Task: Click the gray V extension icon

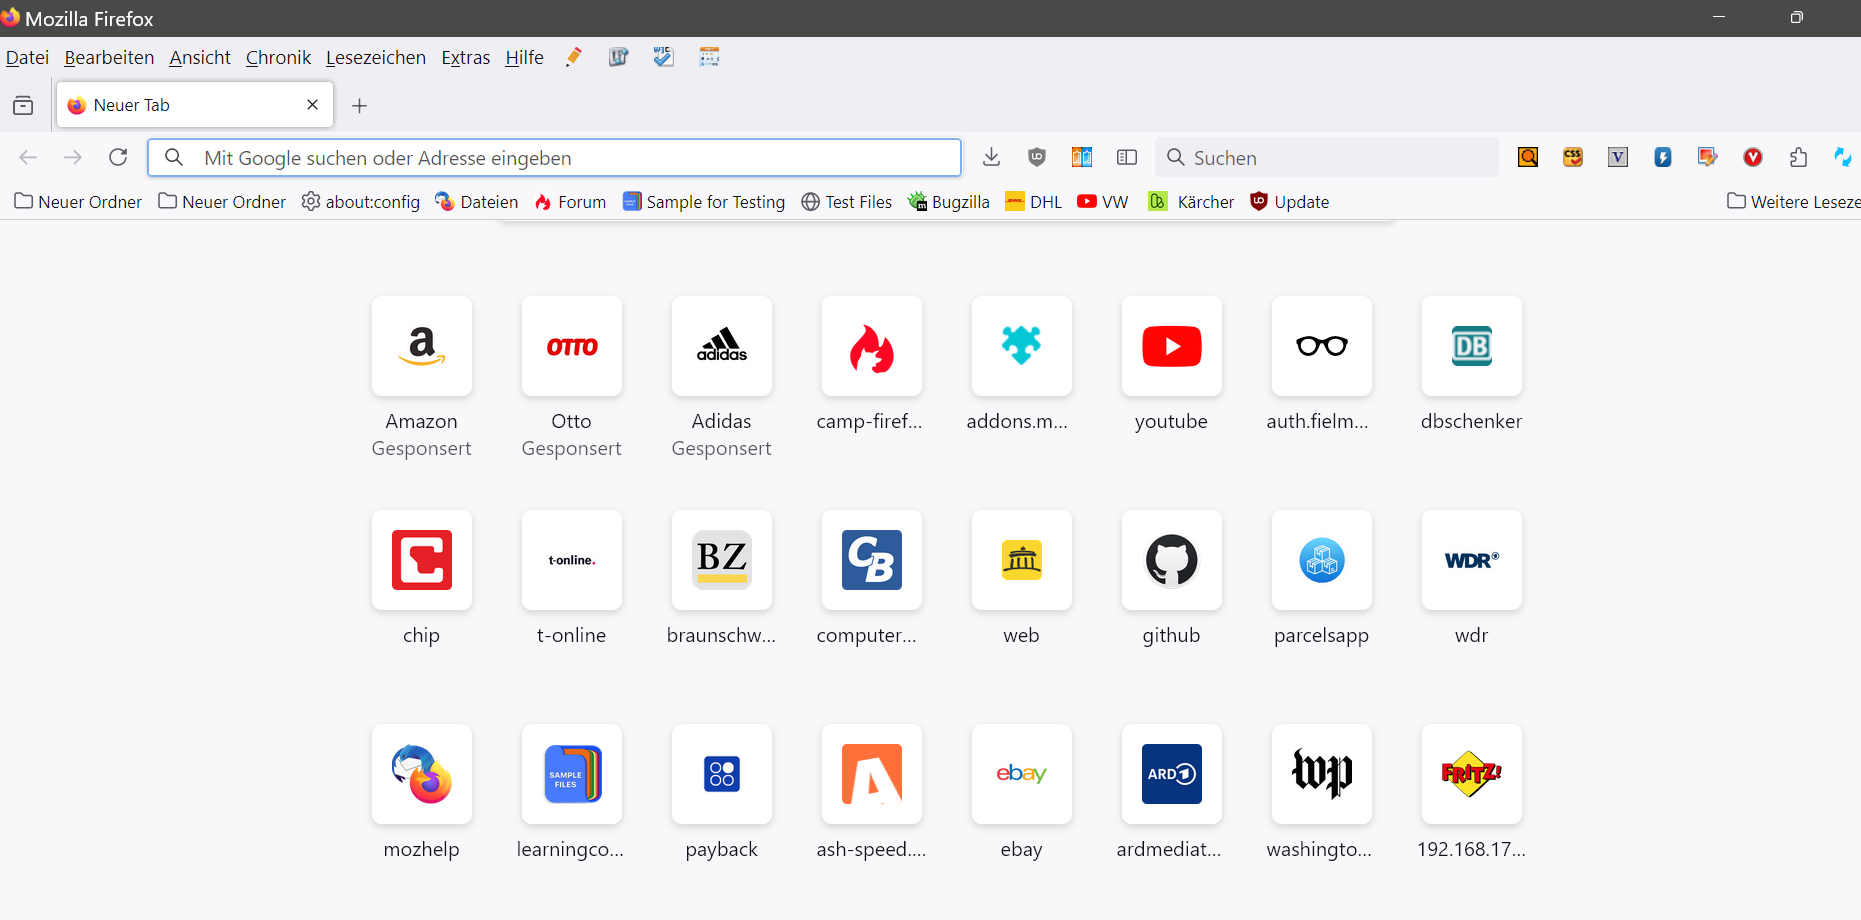Action: tap(1618, 157)
